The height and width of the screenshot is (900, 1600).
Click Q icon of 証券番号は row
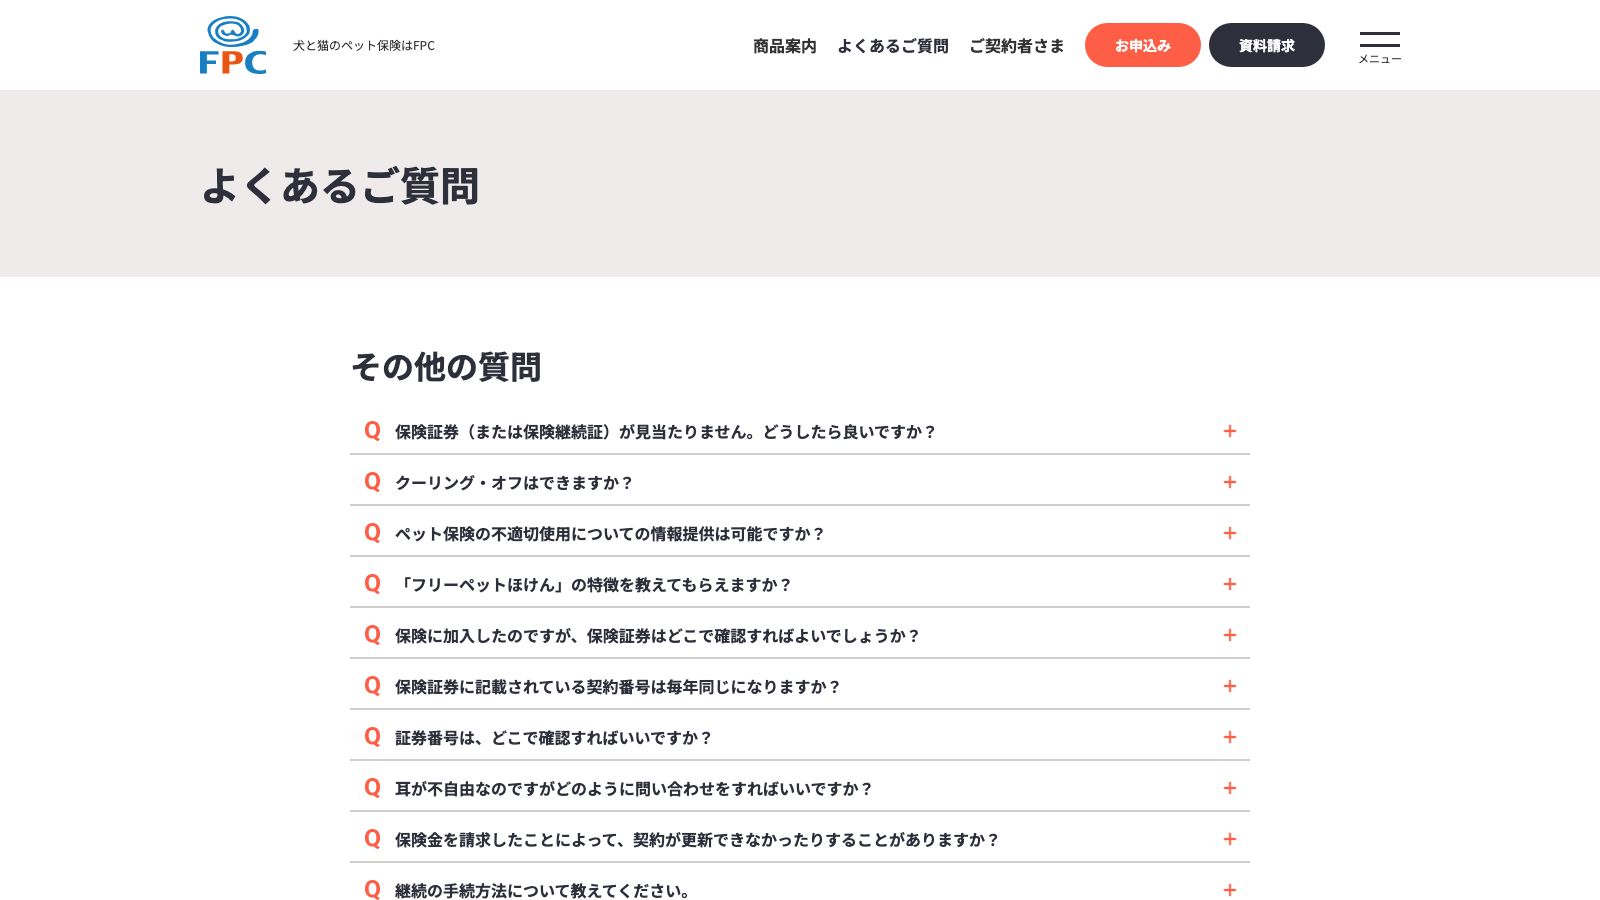pyautogui.click(x=372, y=737)
